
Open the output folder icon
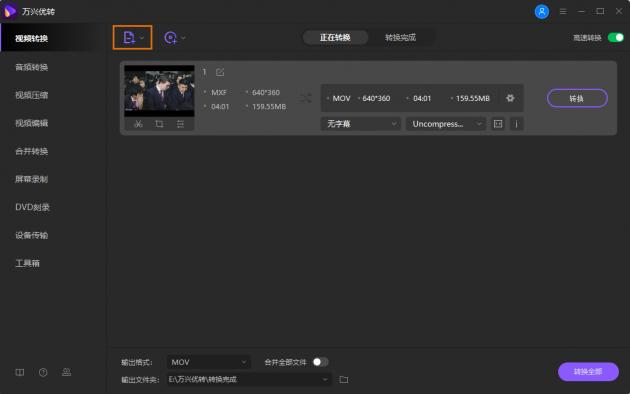click(x=344, y=379)
